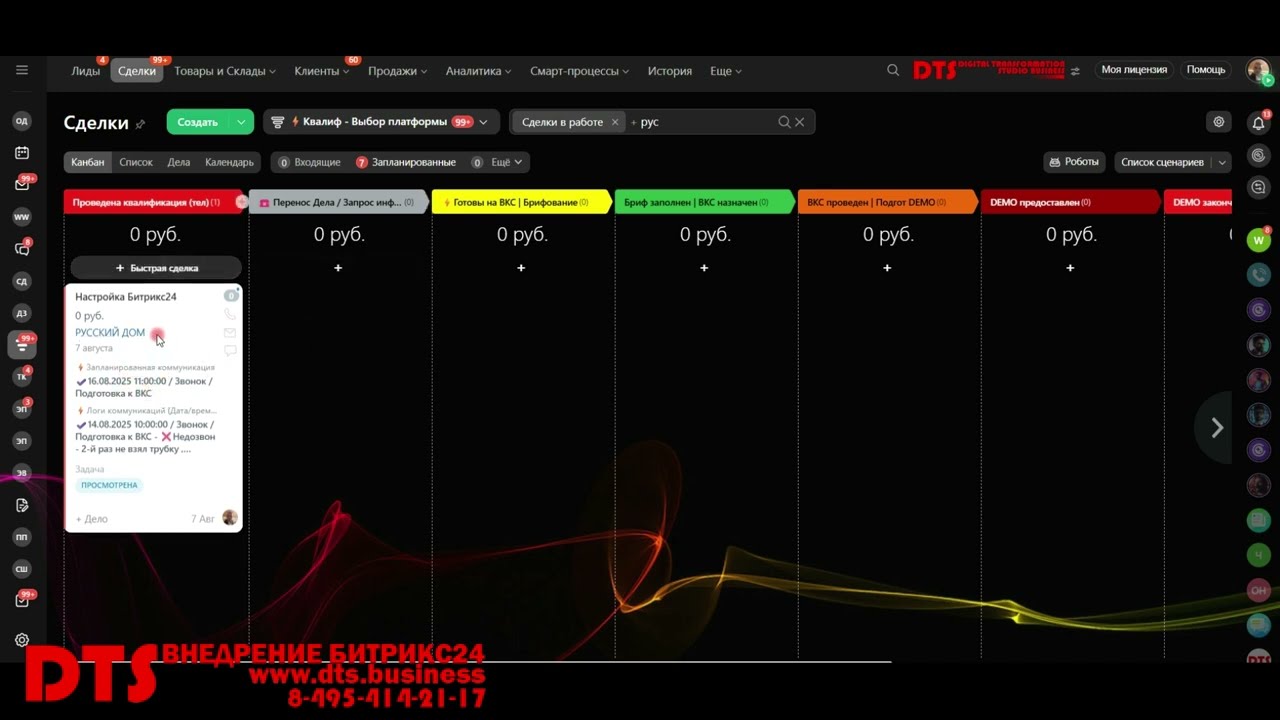The width and height of the screenshot is (1280, 720).
Task: Open the settings gear in left sidebar
Action: (x=22, y=640)
